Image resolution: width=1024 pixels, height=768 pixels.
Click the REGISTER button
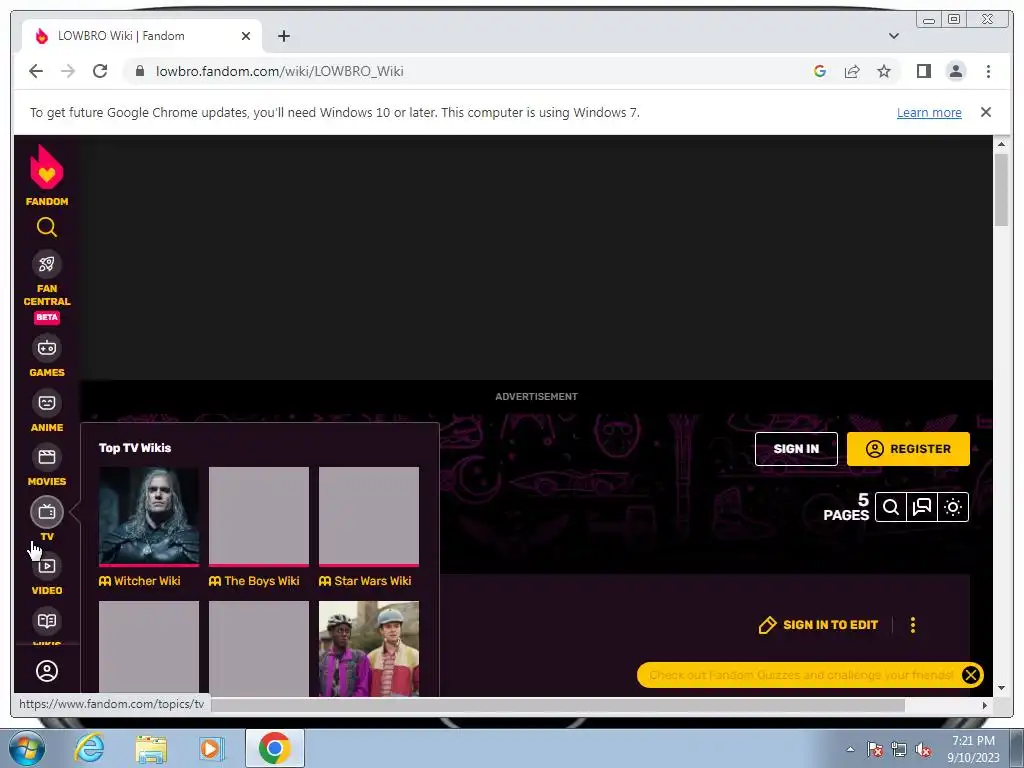coord(908,449)
